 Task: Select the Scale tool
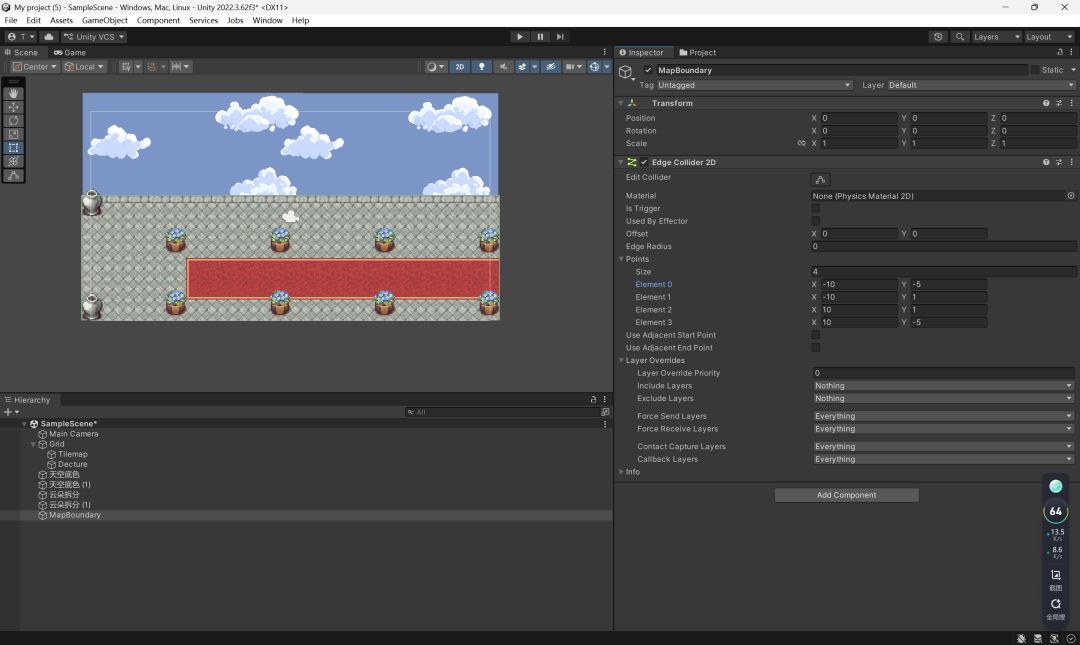(x=13, y=134)
